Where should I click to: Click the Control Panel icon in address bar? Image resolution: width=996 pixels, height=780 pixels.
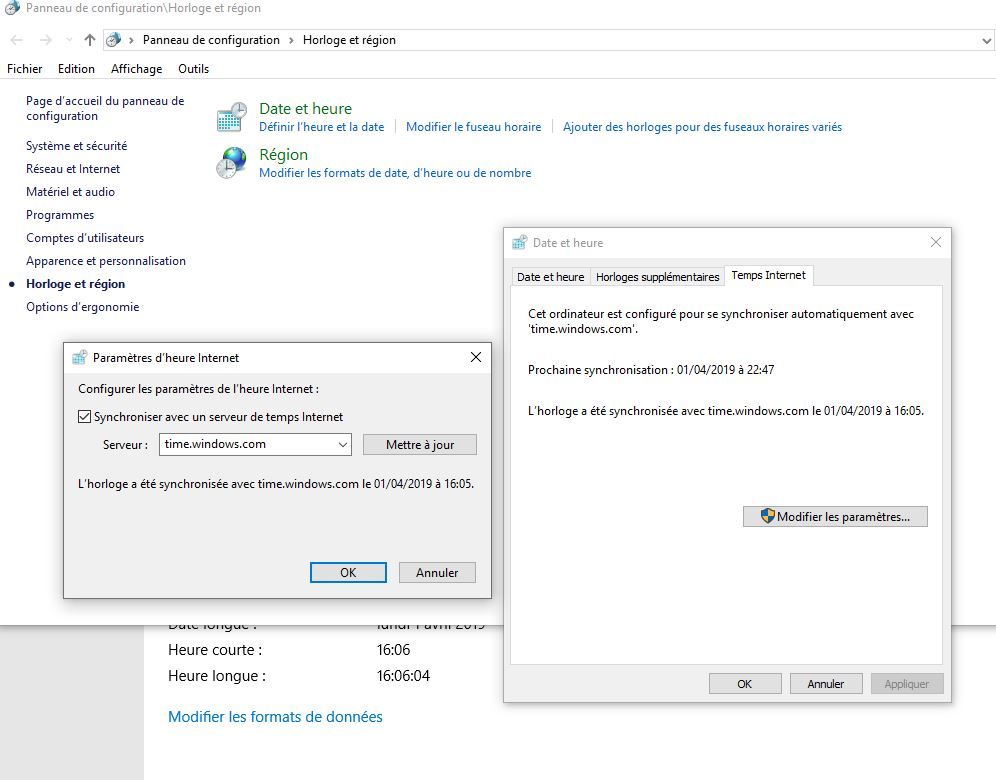(114, 40)
